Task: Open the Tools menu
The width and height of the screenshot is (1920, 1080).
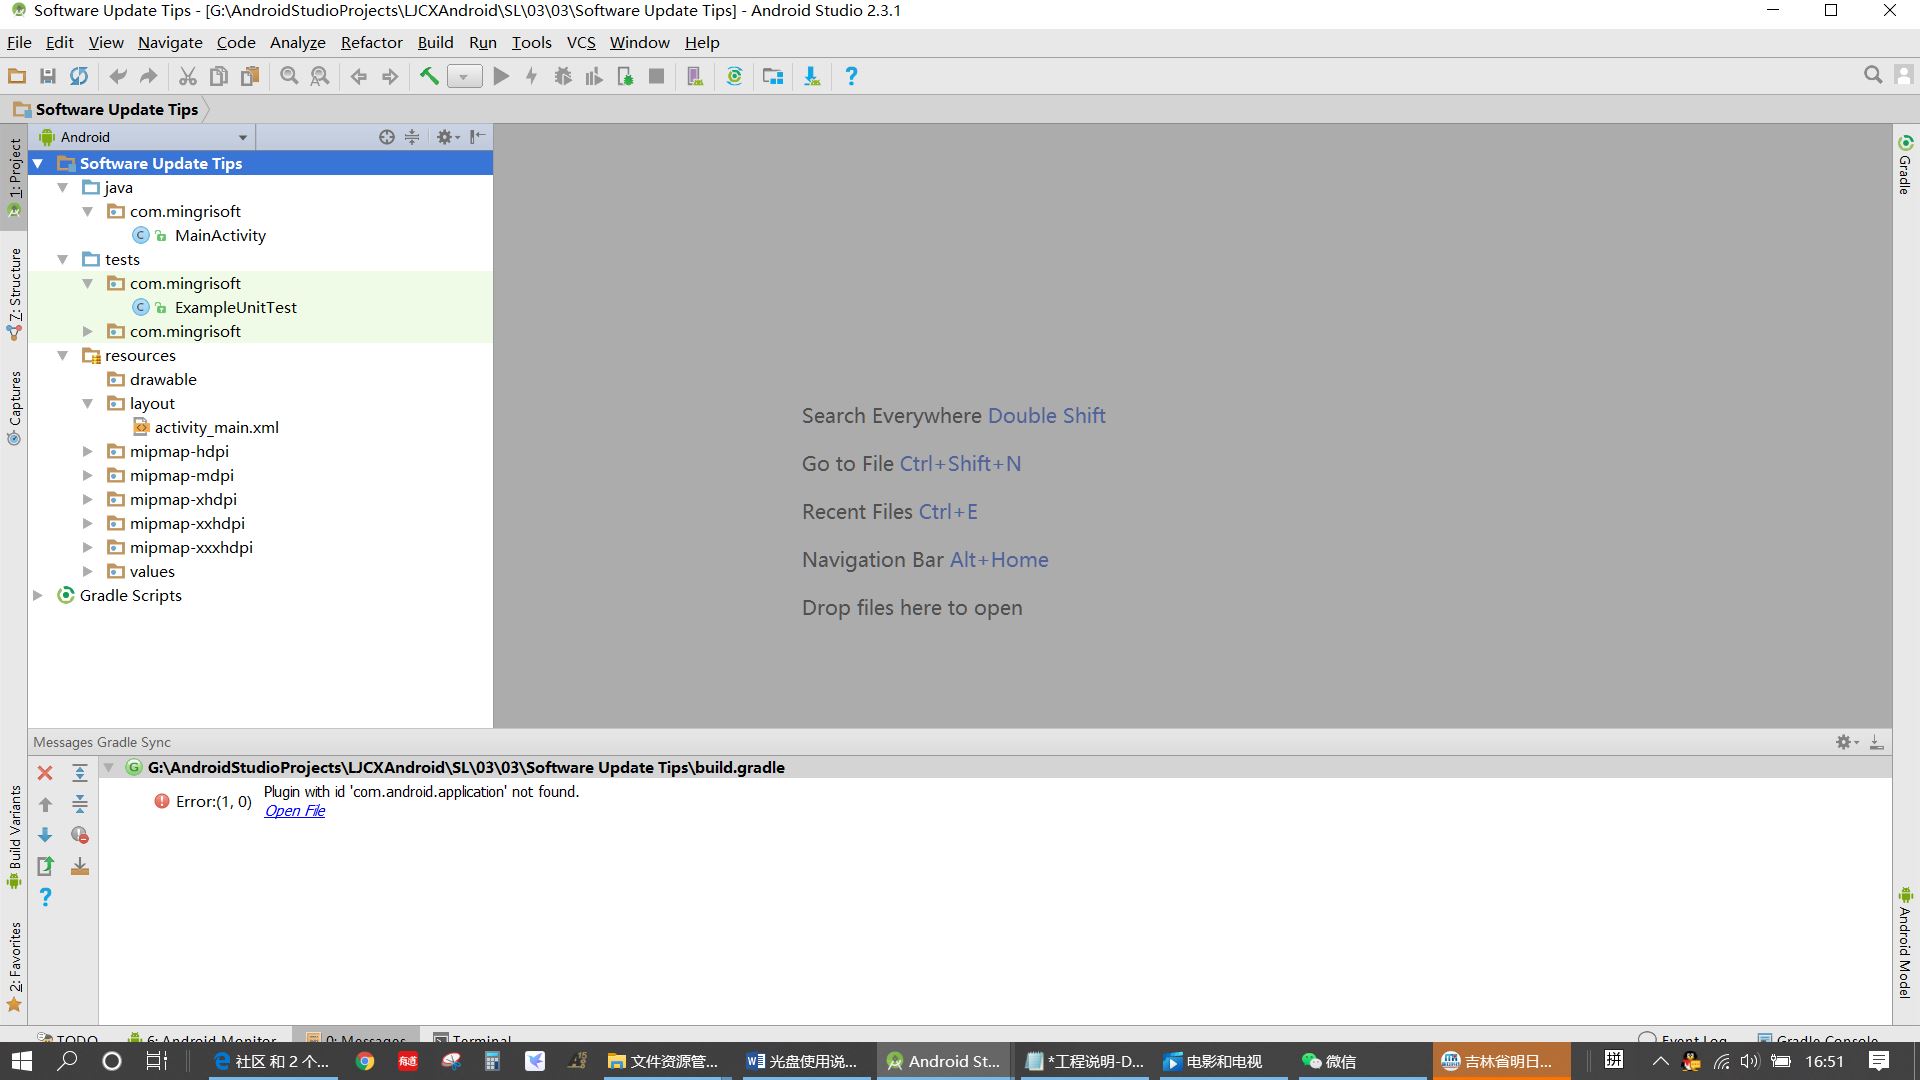Action: tap(531, 42)
